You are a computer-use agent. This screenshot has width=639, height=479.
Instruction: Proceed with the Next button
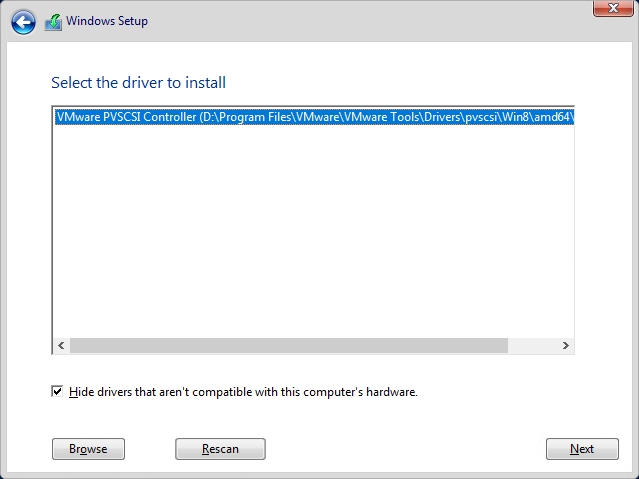pos(582,449)
